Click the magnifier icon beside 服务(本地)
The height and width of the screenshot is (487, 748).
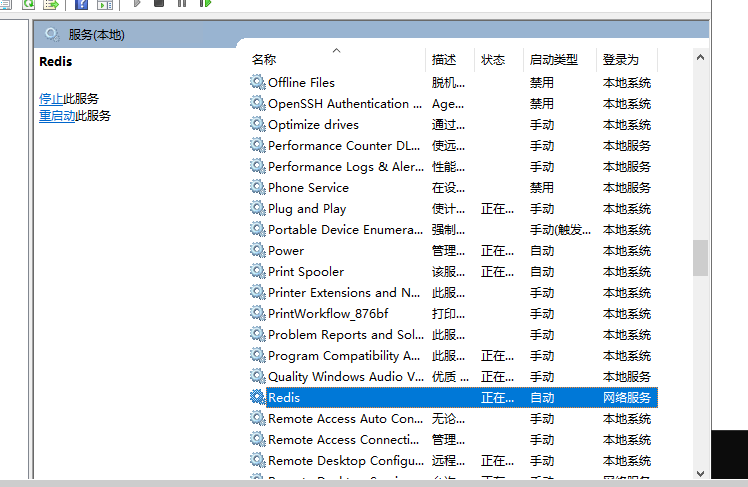point(52,34)
